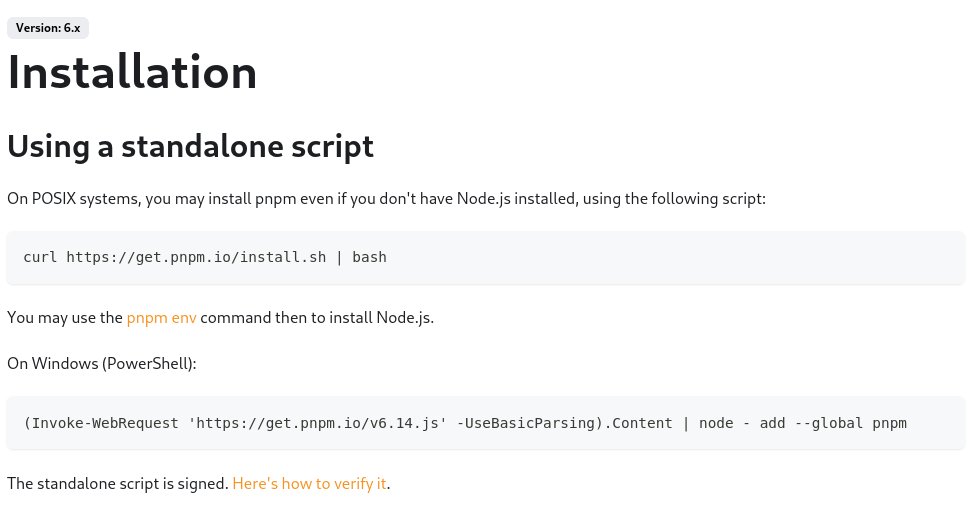Click the word "bash" in the curl command

pyautogui.click(x=370, y=257)
